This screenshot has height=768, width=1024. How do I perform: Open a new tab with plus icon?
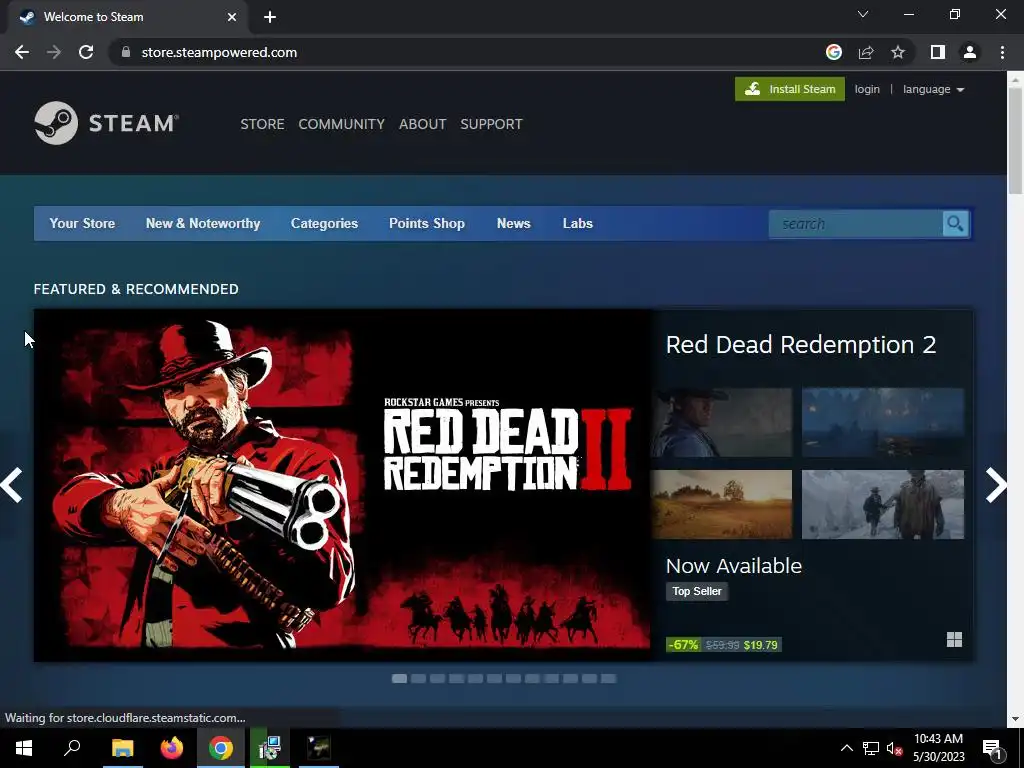coord(270,17)
